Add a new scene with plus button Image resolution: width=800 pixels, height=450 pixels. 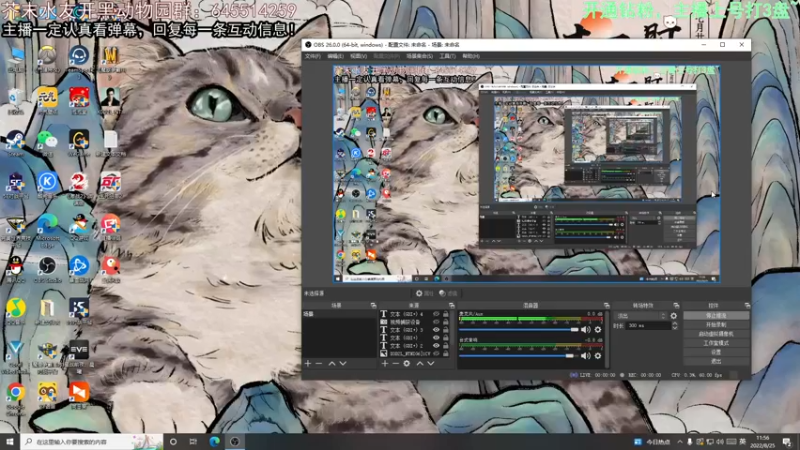(x=308, y=363)
